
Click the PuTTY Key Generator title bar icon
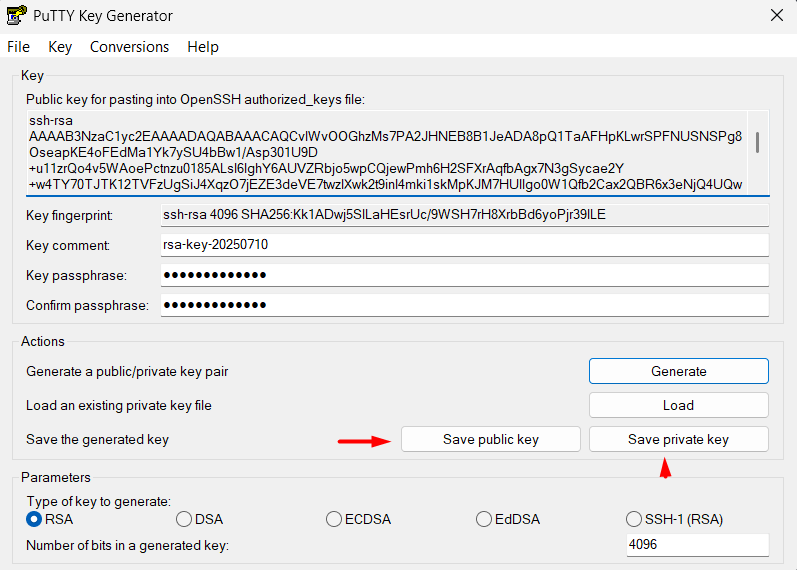click(x=16, y=15)
